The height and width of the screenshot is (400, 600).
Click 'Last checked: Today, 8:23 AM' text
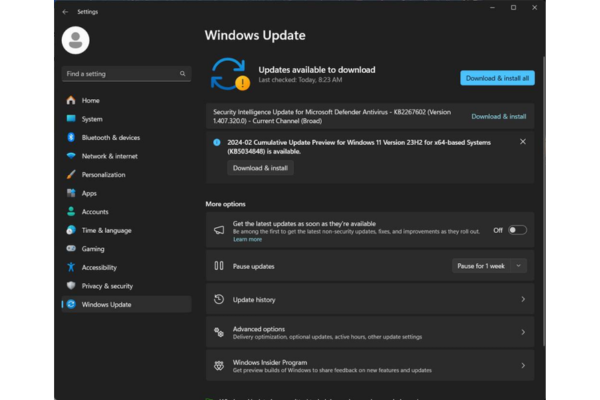coord(300,80)
